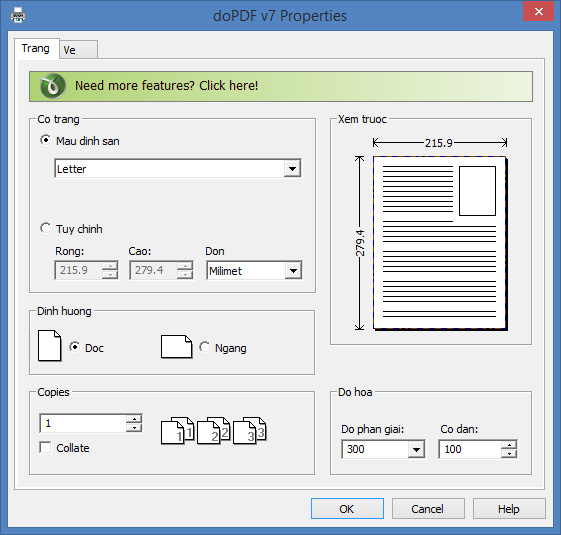Image resolution: width=561 pixels, height=535 pixels.
Task: Click the OK button
Action: click(347, 509)
